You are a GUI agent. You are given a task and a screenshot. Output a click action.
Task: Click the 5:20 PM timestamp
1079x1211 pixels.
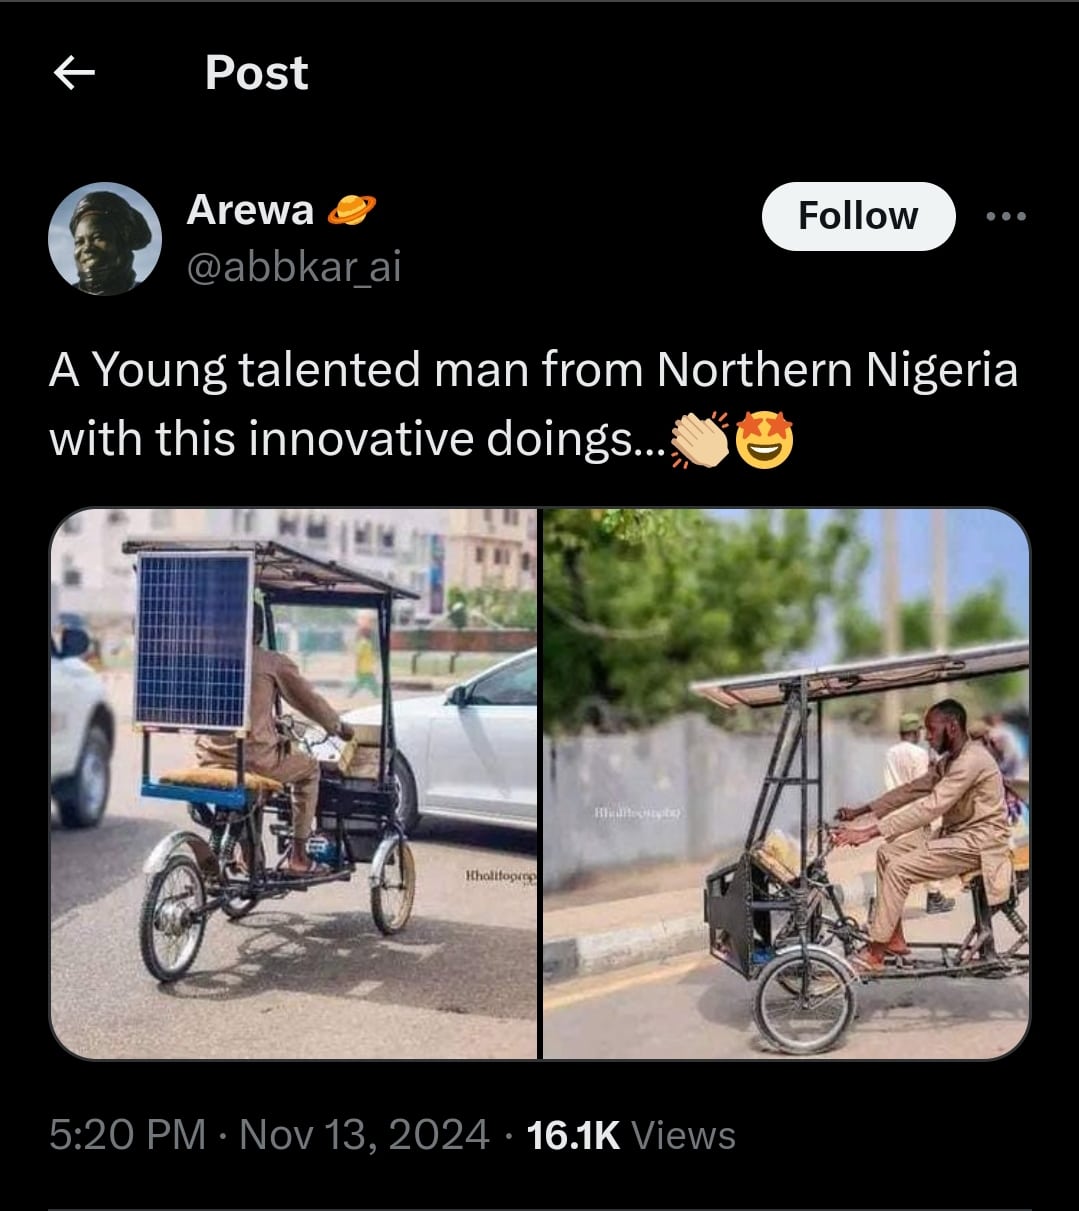pos(127,1135)
